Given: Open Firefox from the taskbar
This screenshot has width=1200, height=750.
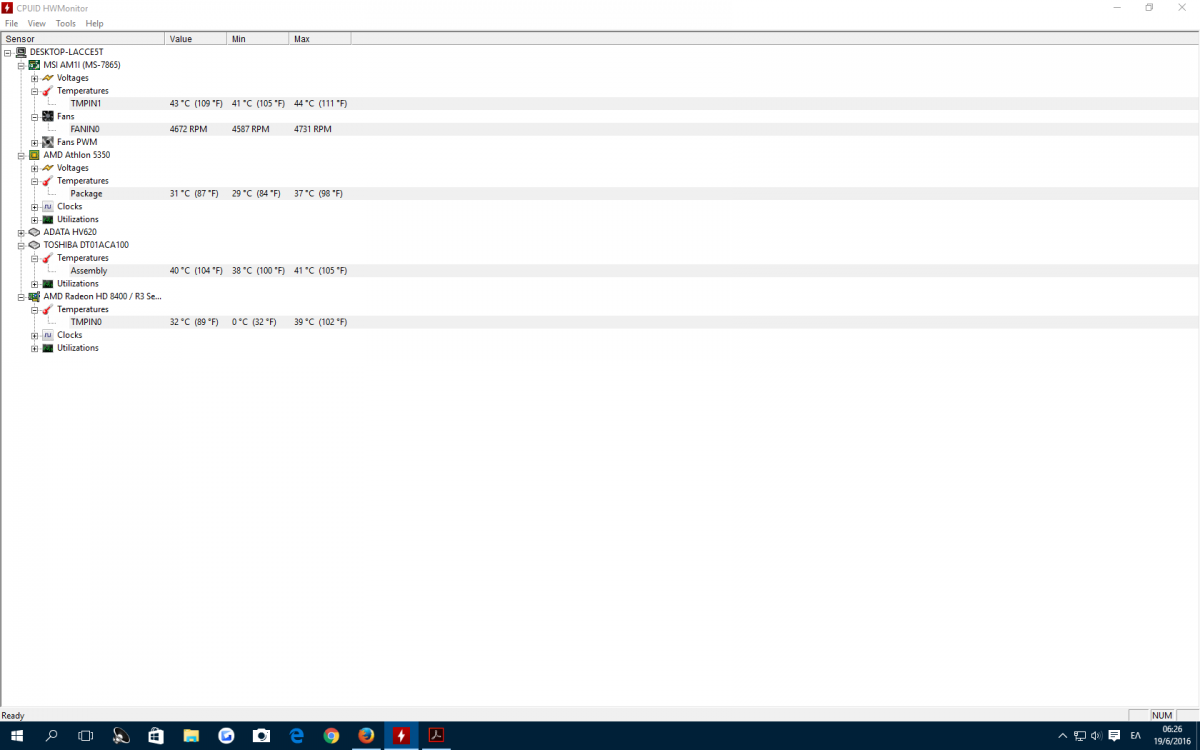Looking at the screenshot, I should pyautogui.click(x=366, y=736).
